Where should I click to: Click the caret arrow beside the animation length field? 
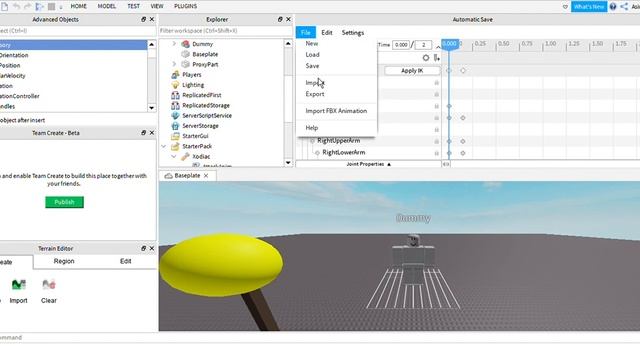tap(438, 47)
